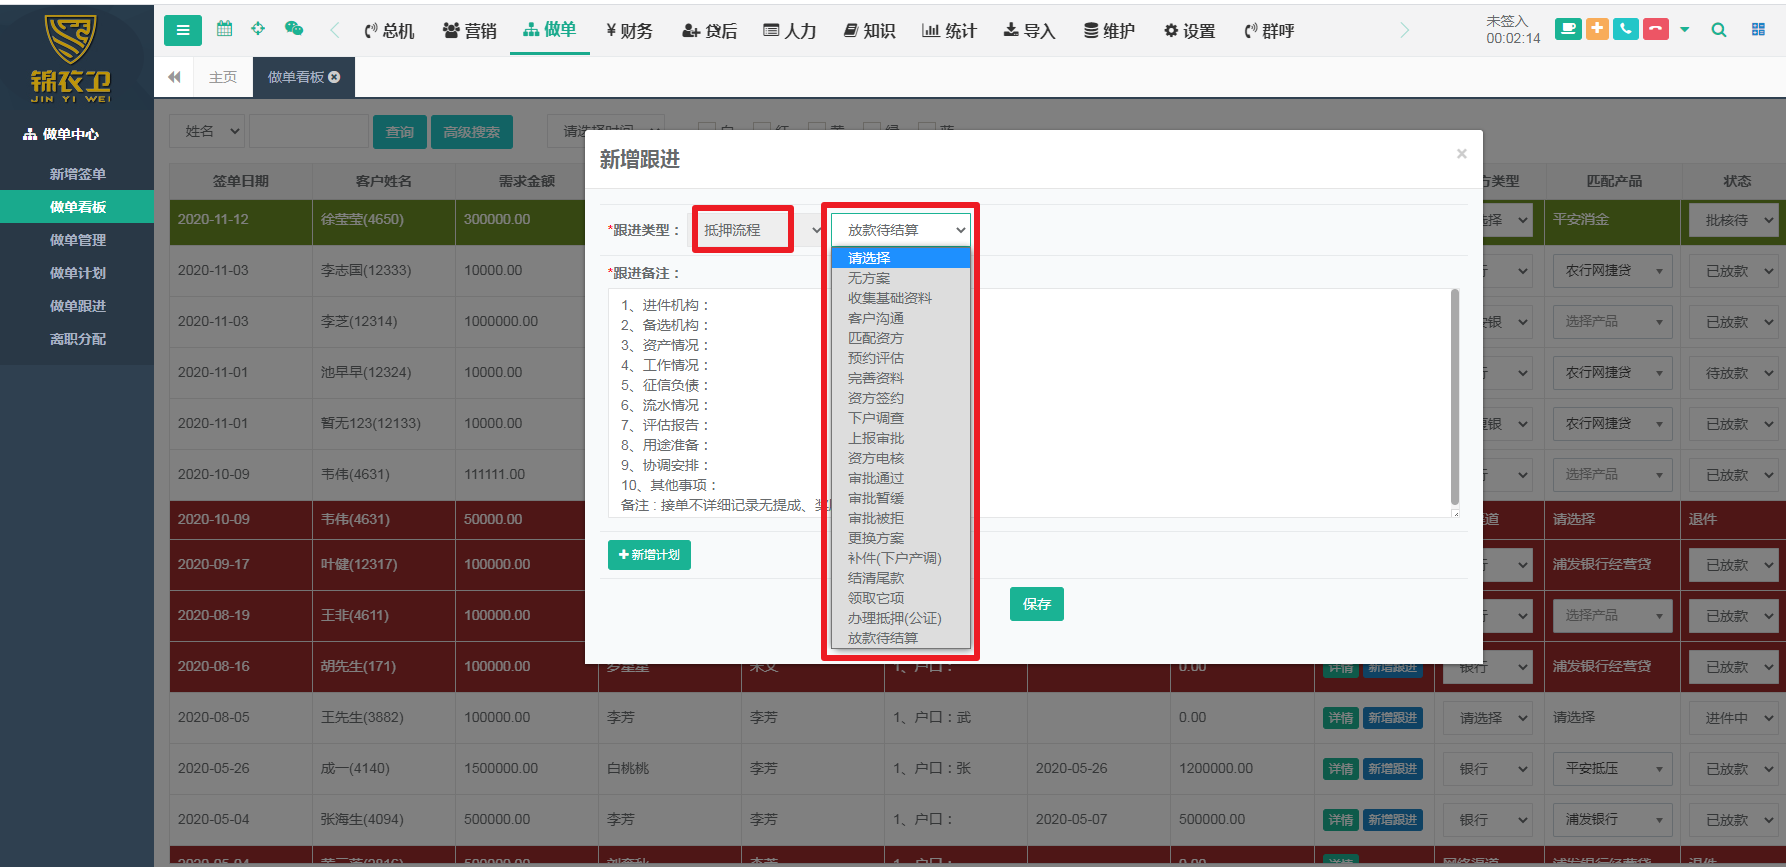The image size is (1786, 867).
Task: Click the green break cup status button
Action: 1568,29
